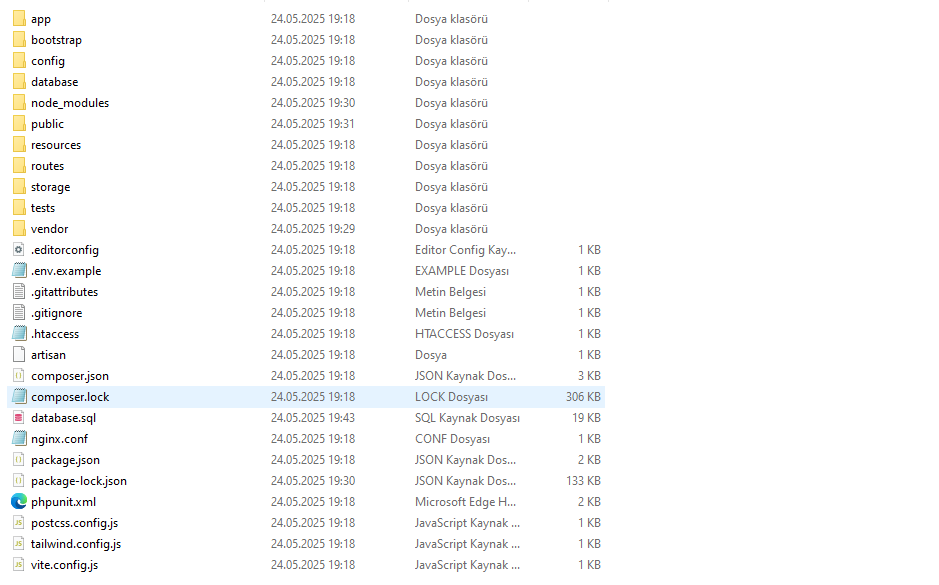Click the .gitignore text file icon

[x=19, y=313]
